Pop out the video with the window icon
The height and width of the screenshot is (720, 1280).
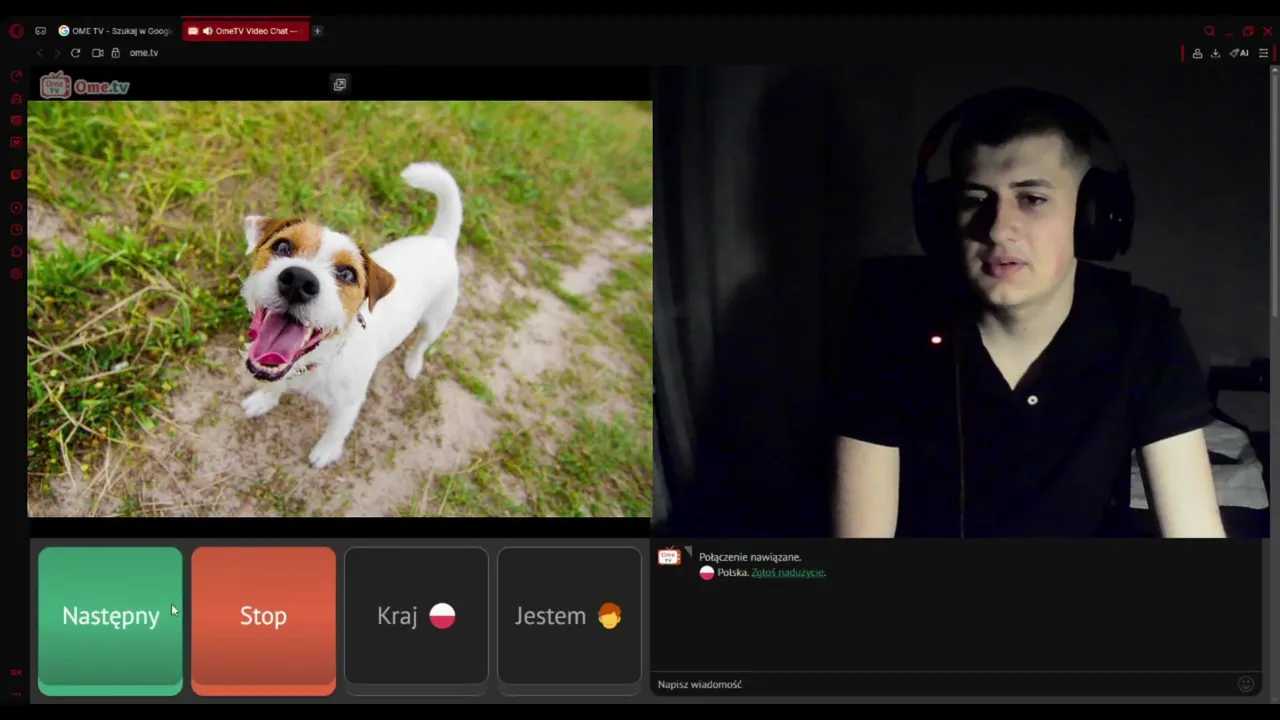point(340,85)
